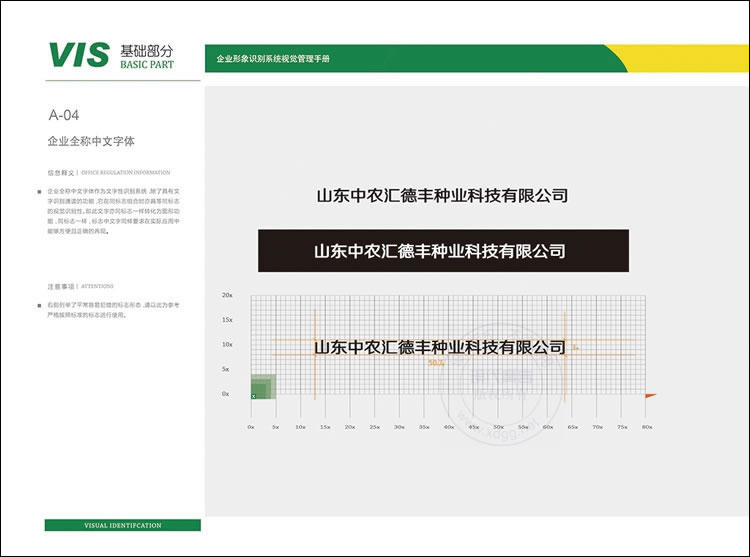The height and width of the screenshot is (557, 750).
Task: Click the 信息释义 Office Regulation Information heading
Action: [108, 172]
